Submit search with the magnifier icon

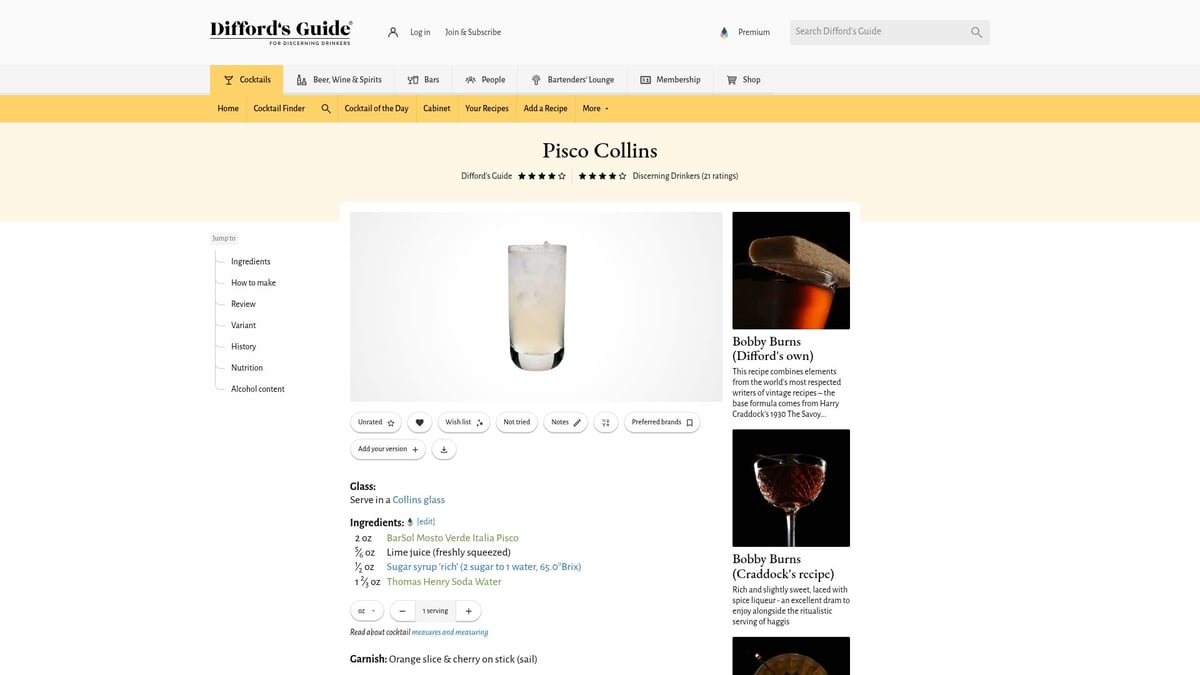tap(976, 32)
